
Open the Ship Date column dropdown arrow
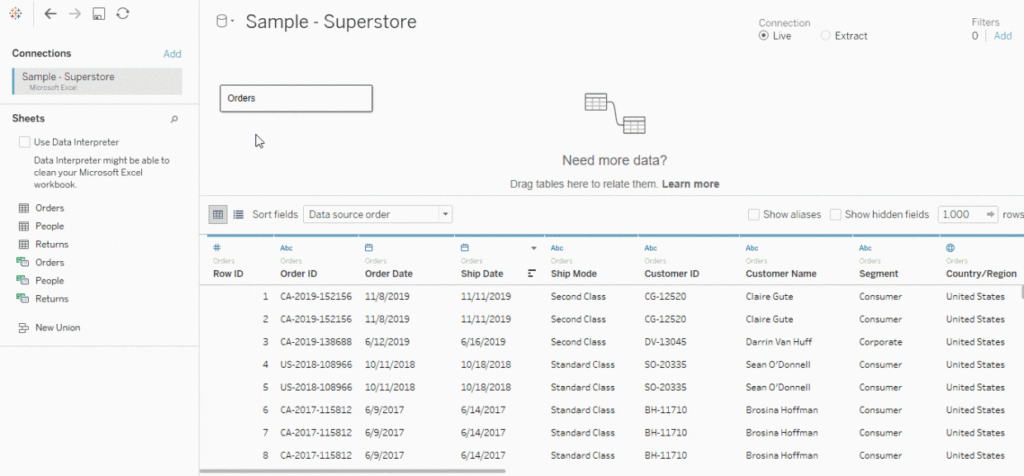(534, 249)
